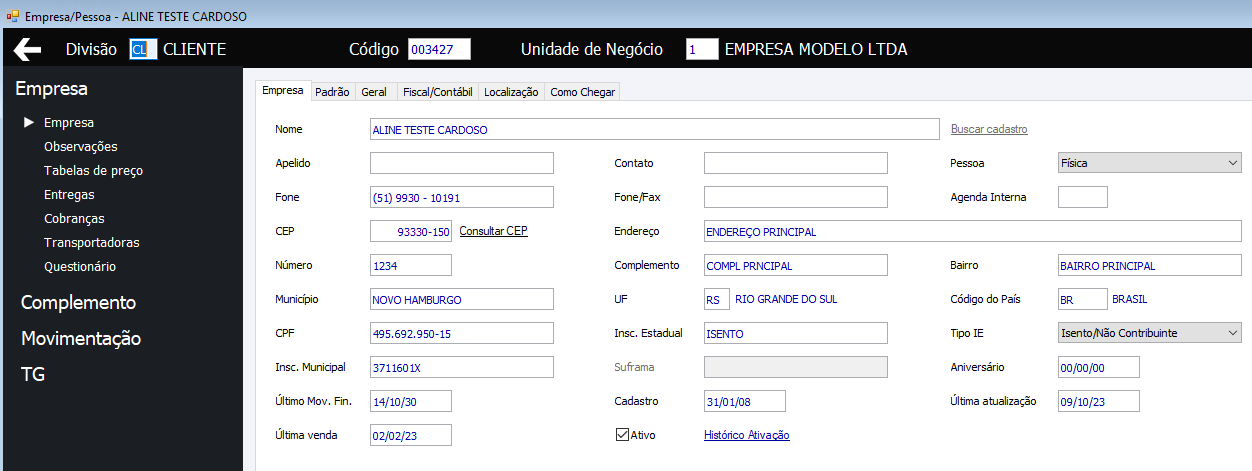Open Entregas in the sidebar

69,195
